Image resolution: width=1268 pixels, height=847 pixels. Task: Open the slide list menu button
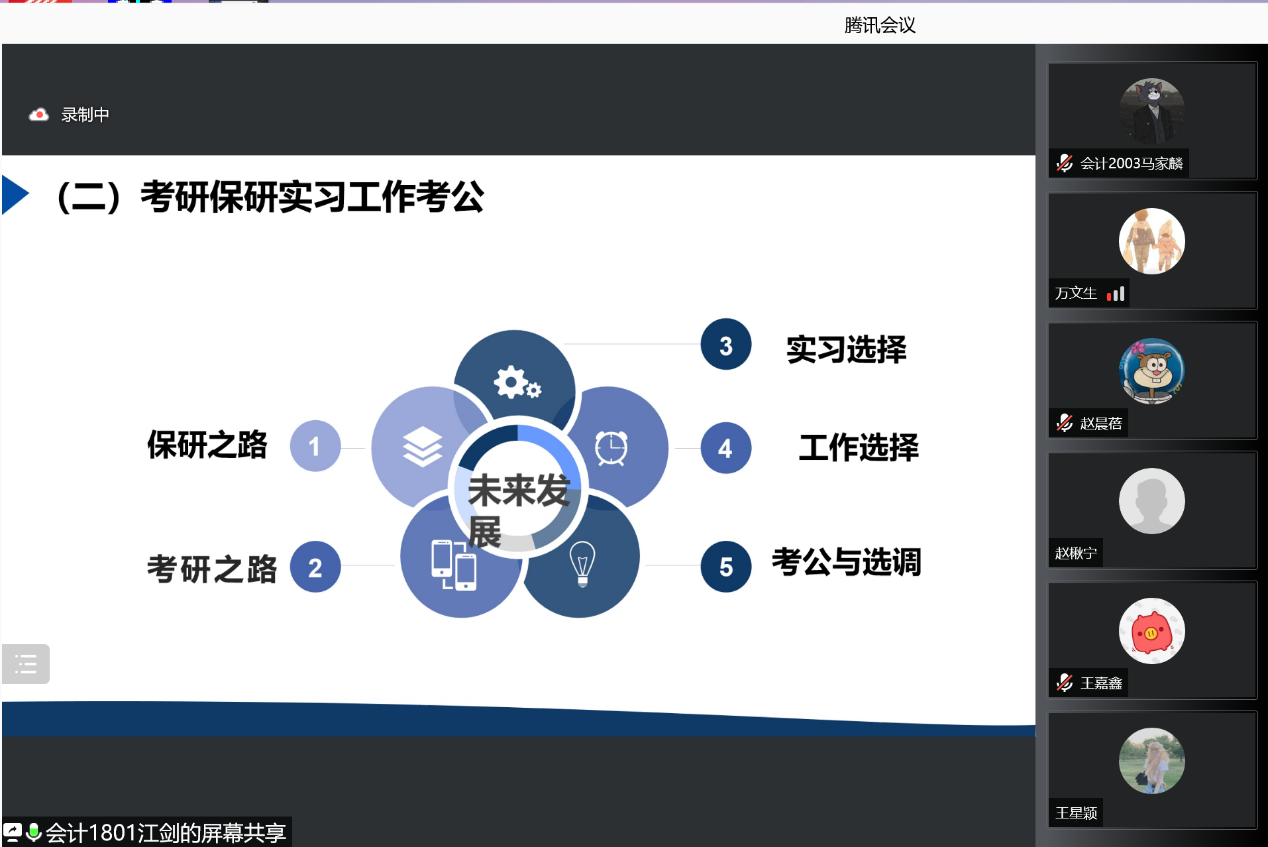click(x=26, y=664)
